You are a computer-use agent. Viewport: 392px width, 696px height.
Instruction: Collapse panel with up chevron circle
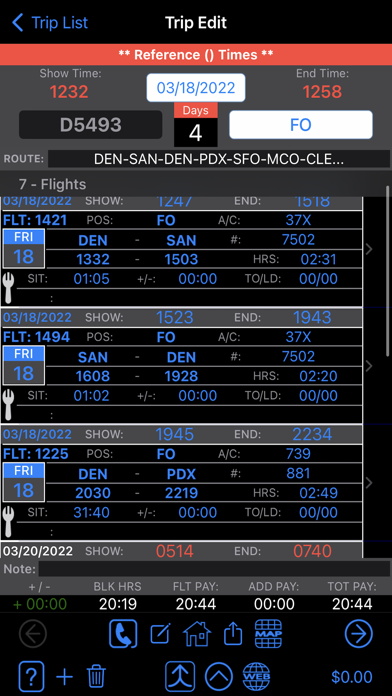(219, 676)
